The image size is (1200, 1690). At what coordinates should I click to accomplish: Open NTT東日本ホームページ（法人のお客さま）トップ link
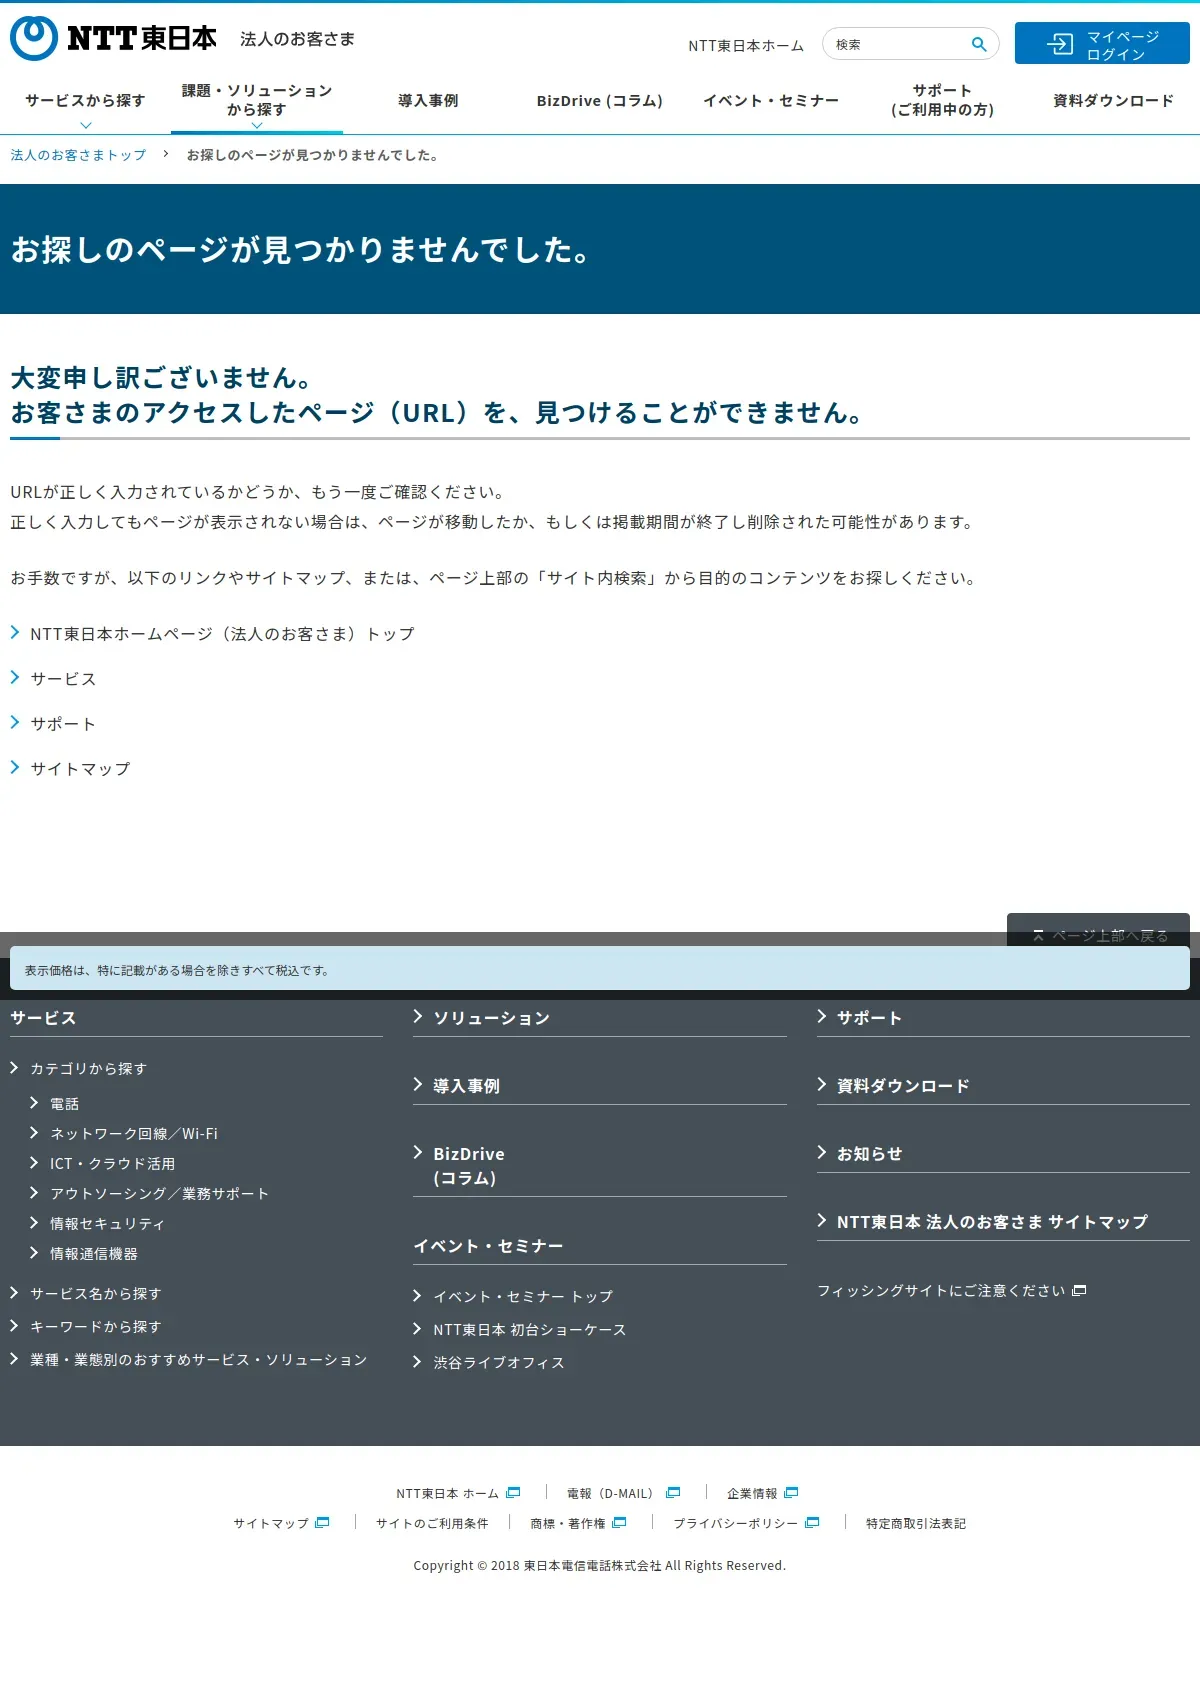coord(222,634)
